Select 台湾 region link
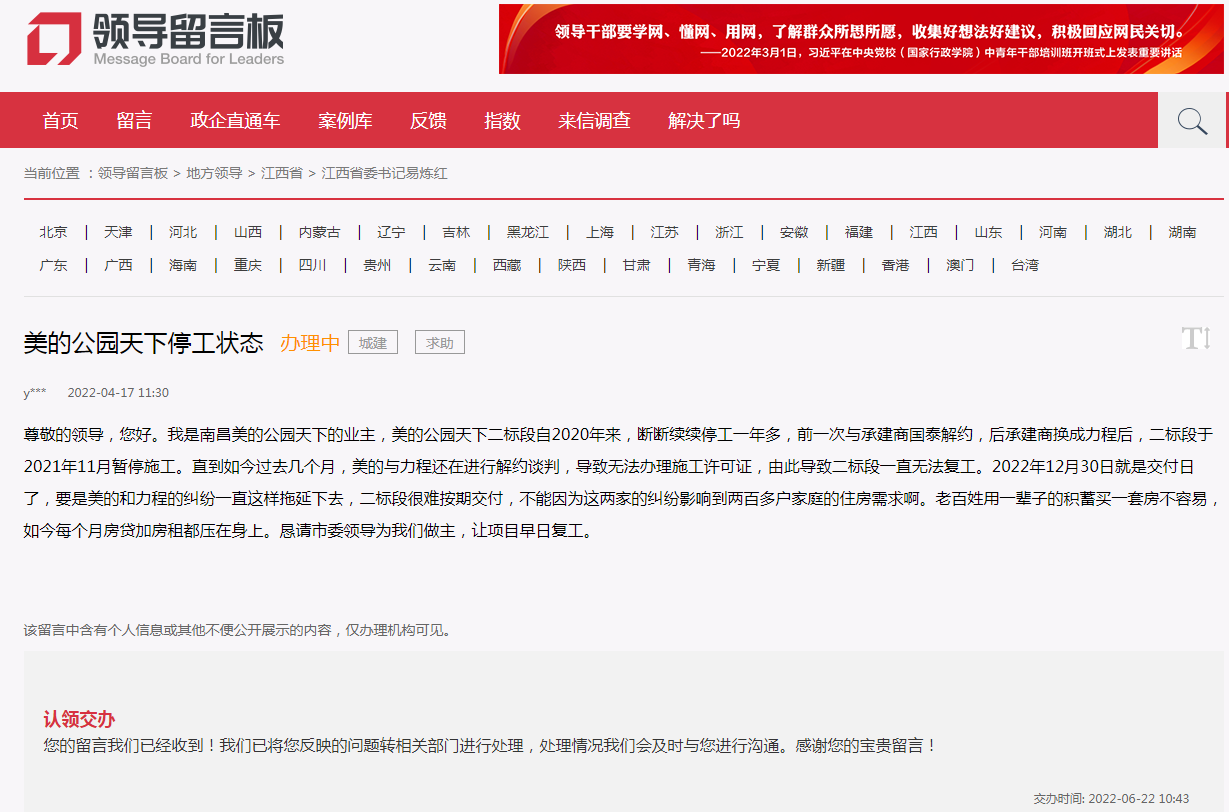The image size is (1229, 812). coord(1025,265)
